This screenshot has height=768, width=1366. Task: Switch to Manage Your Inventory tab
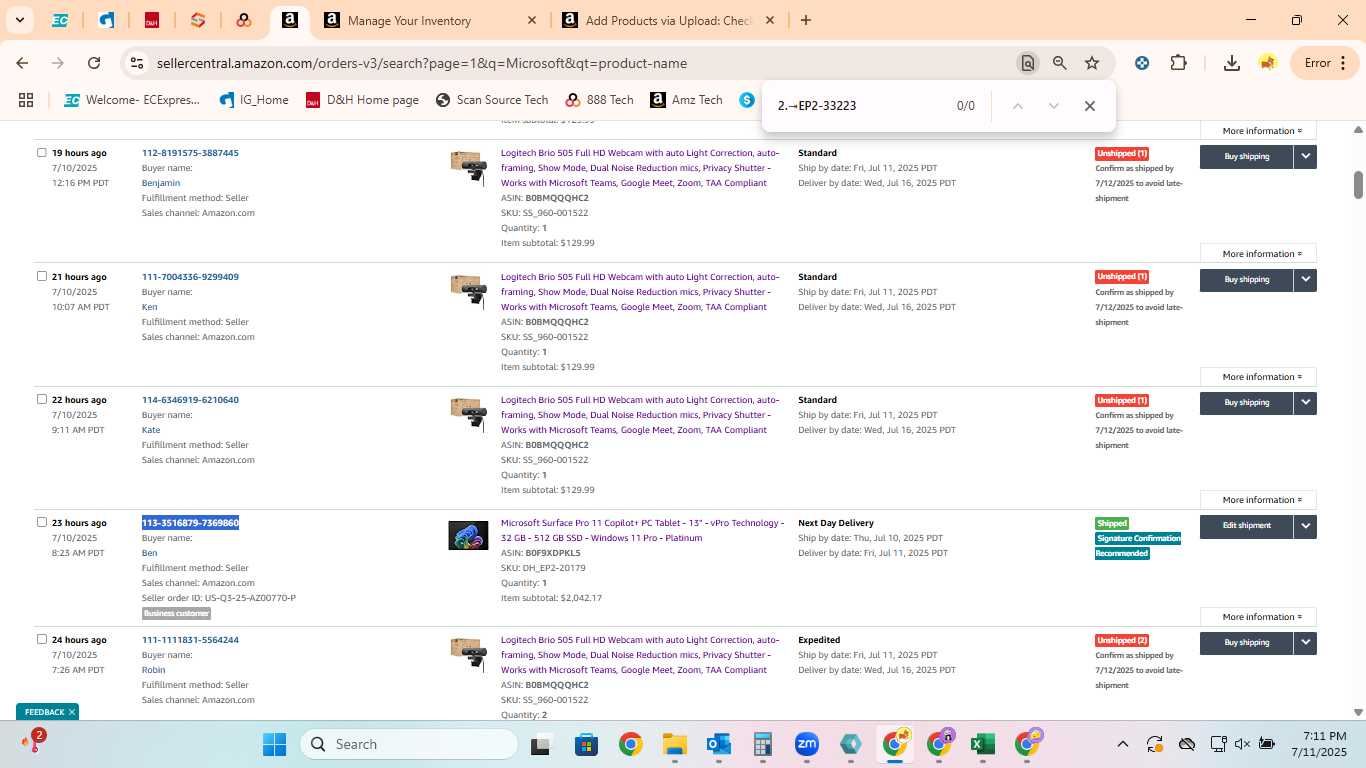tap(429, 20)
